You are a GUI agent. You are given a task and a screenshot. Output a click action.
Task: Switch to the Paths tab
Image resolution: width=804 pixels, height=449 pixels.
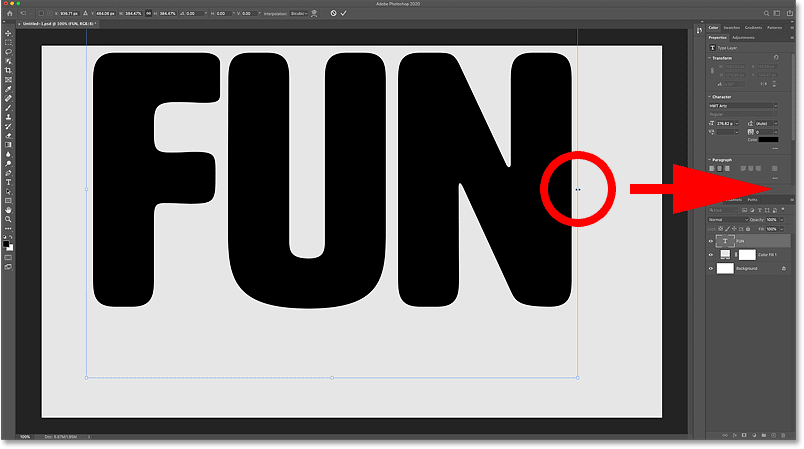tap(752, 200)
